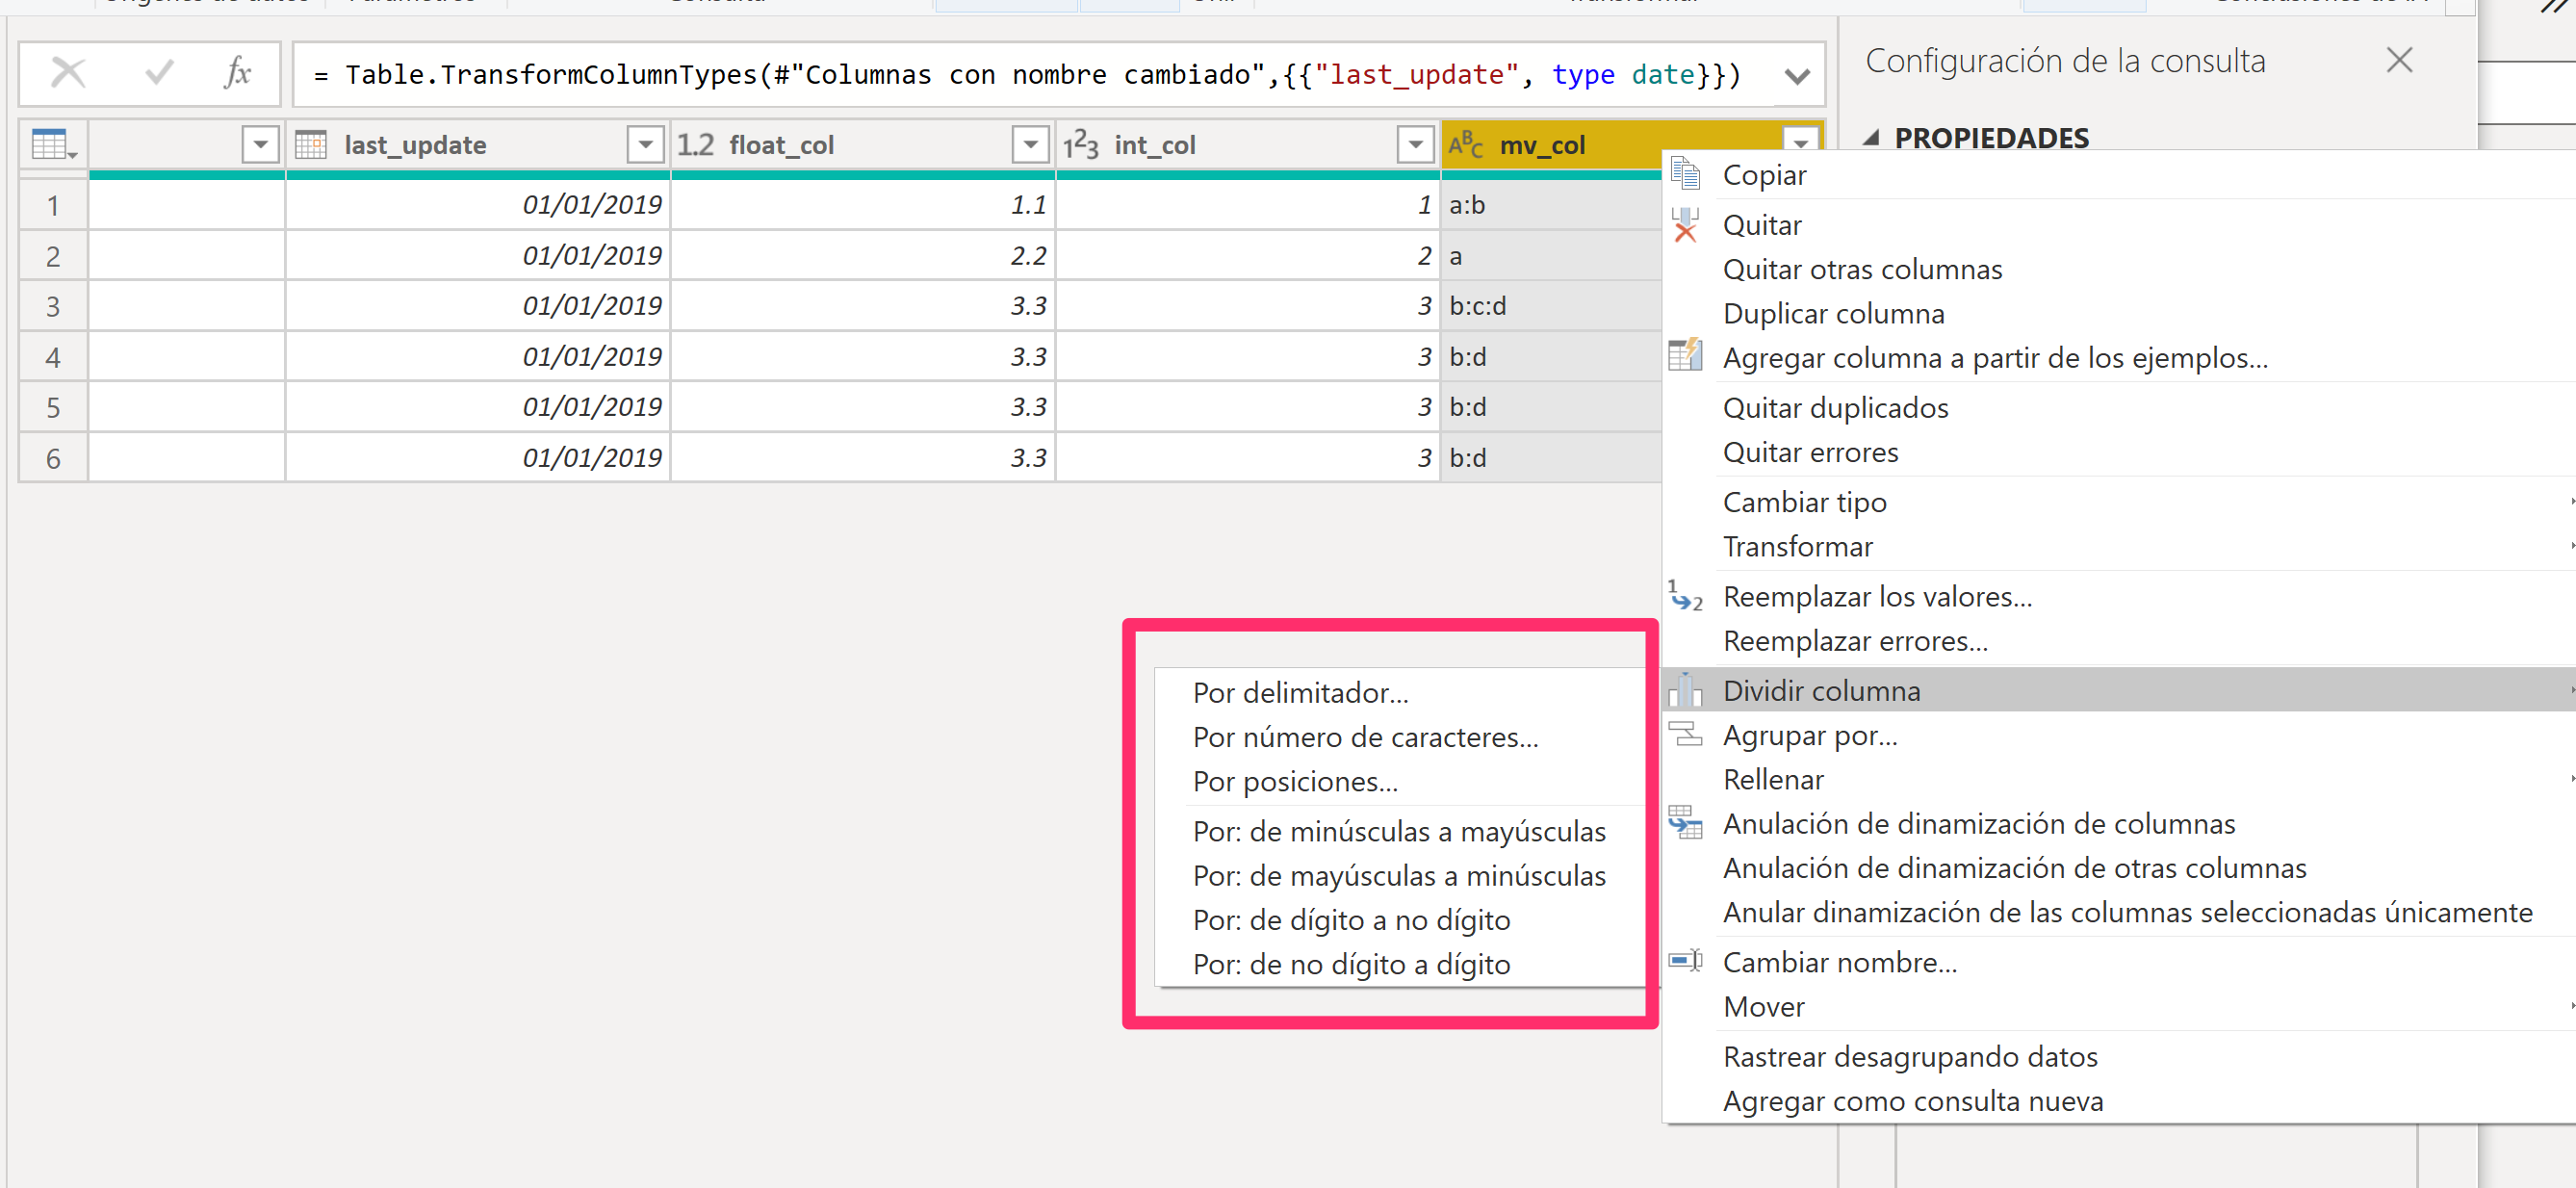The height and width of the screenshot is (1188, 2576).
Task: Expand the formula bar with the chevron
Action: (x=1797, y=76)
